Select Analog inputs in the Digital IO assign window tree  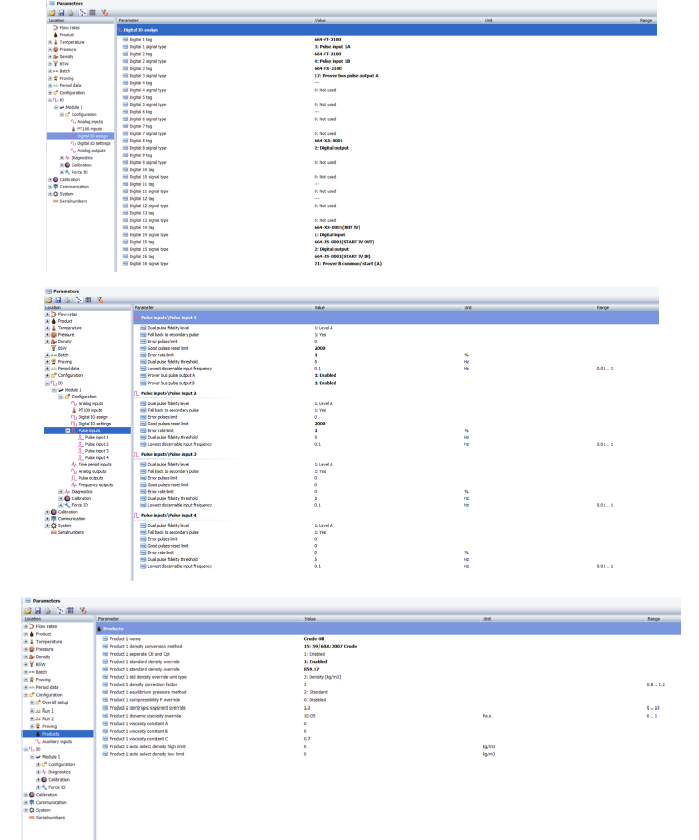pyautogui.click(x=90, y=122)
